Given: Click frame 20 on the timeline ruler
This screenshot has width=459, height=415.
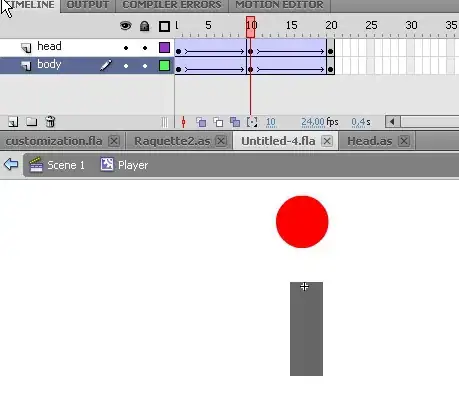Looking at the screenshot, I should [331, 25].
